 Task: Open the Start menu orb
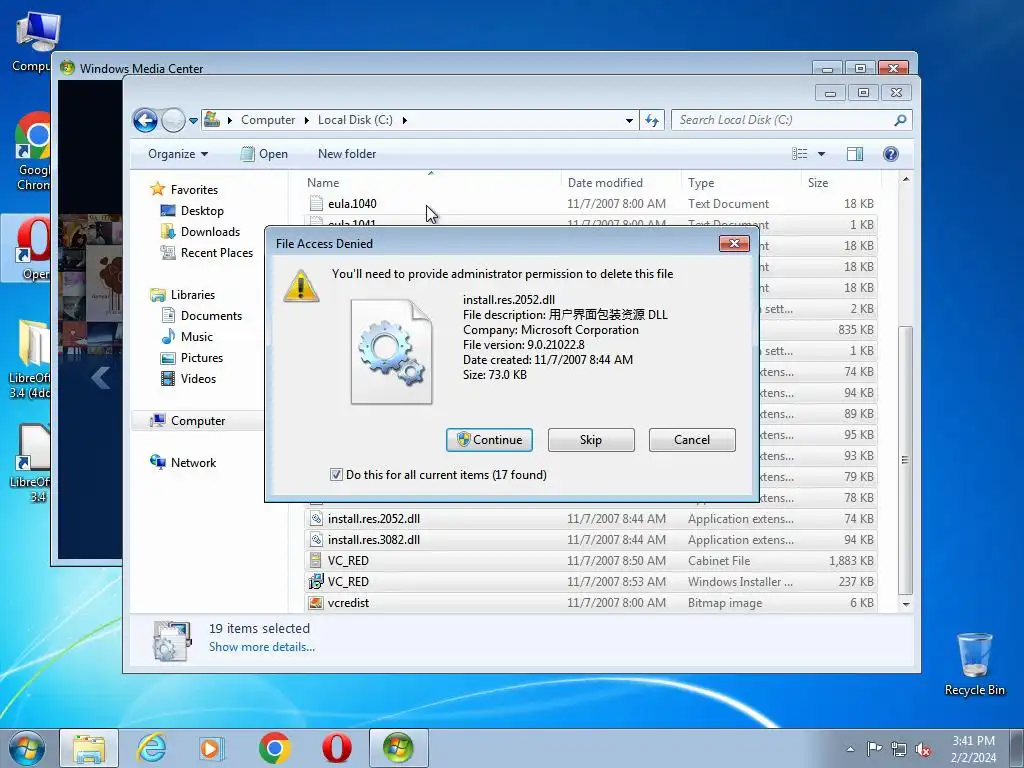pos(27,748)
